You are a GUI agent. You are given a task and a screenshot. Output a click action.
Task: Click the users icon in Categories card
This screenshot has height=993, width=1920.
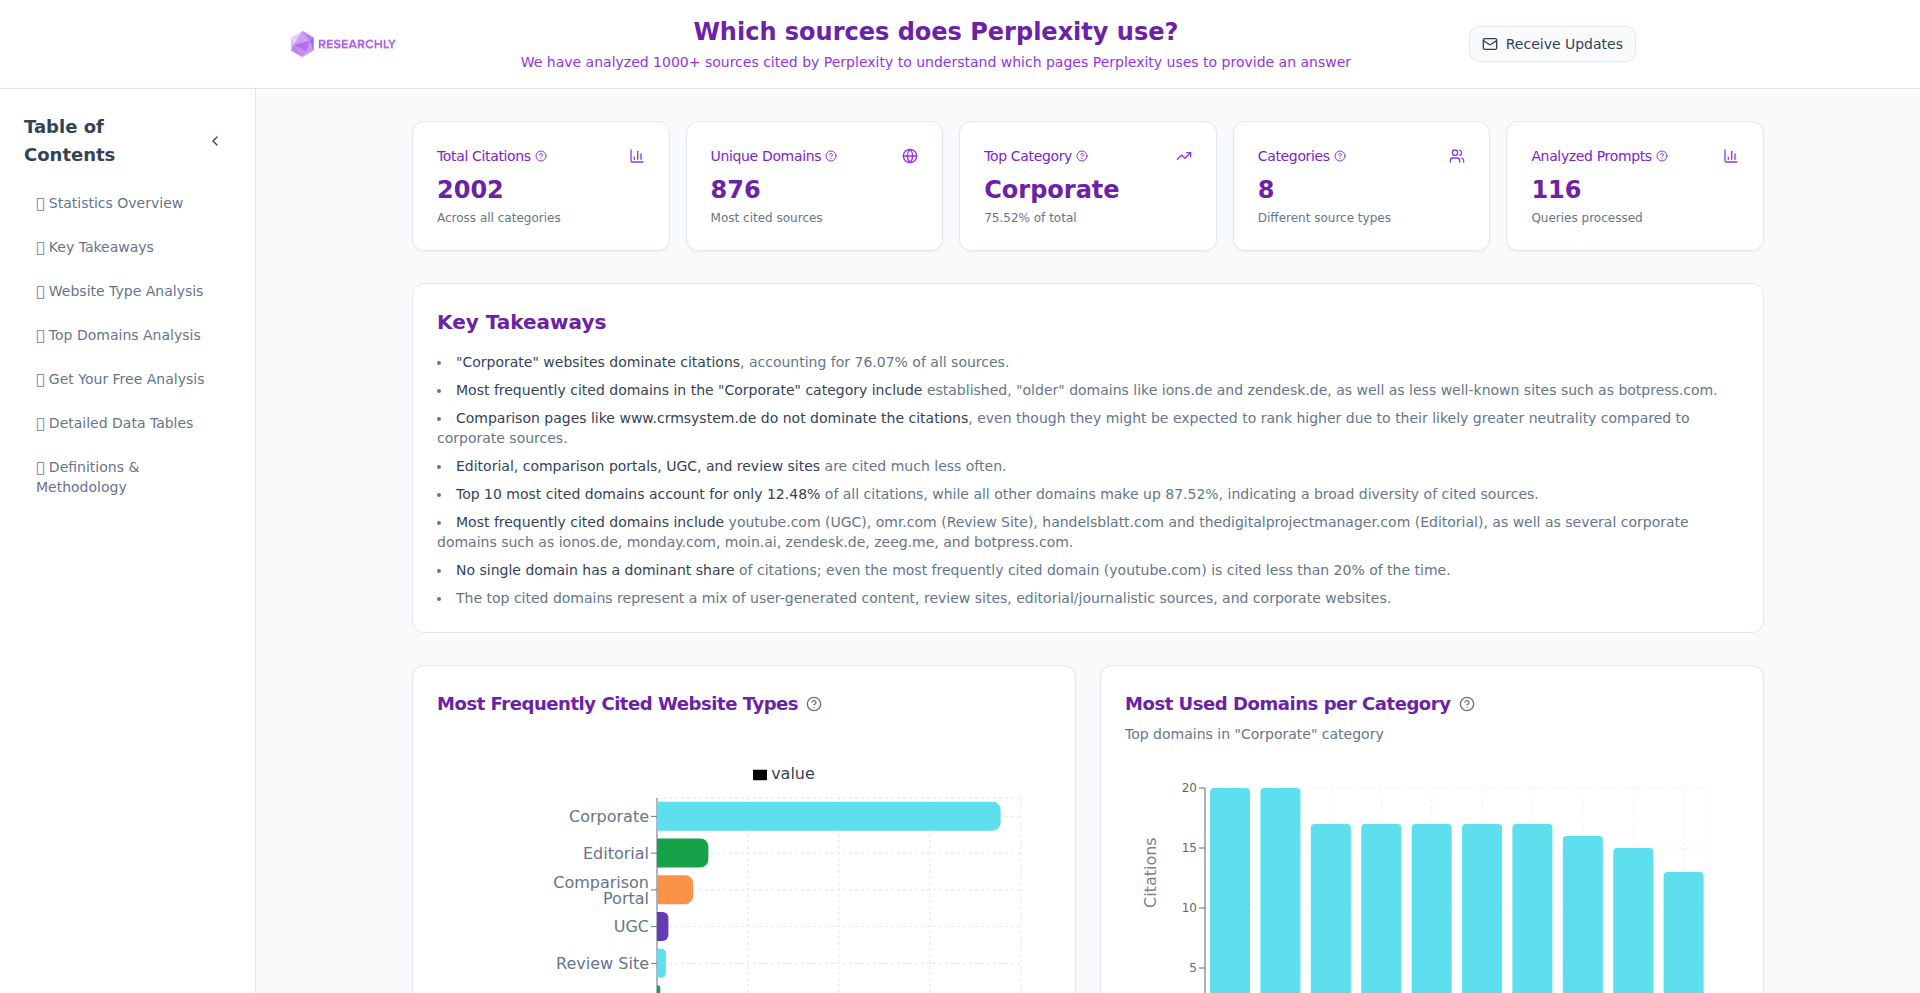pos(1457,156)
